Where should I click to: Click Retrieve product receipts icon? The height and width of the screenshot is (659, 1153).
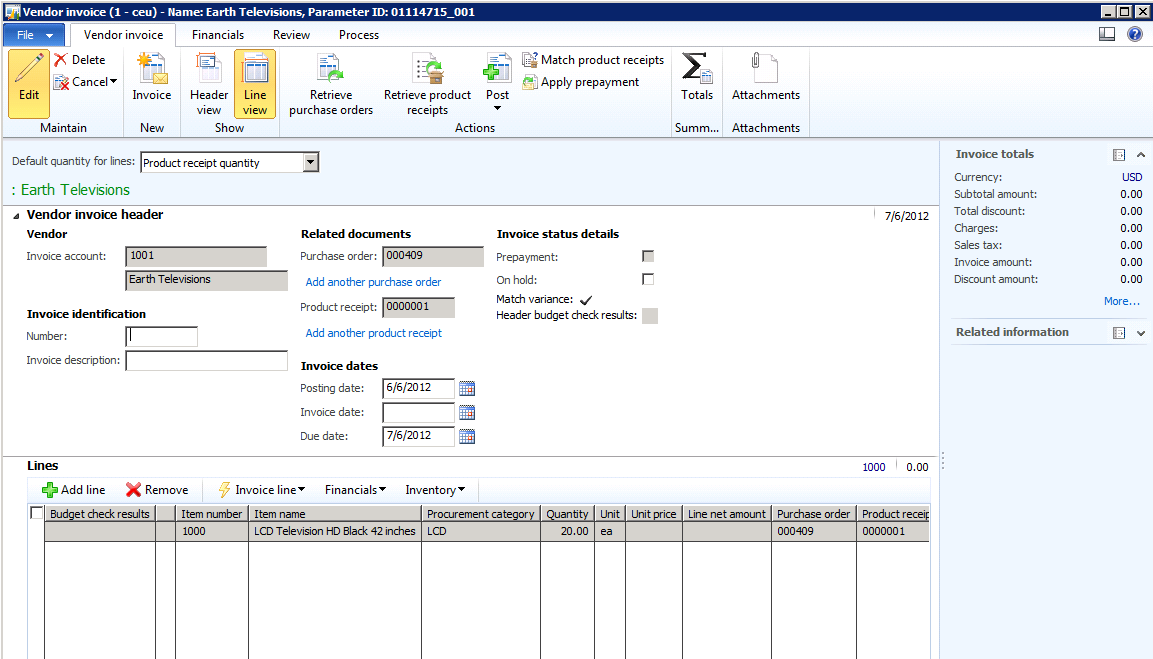click(427, 71)
